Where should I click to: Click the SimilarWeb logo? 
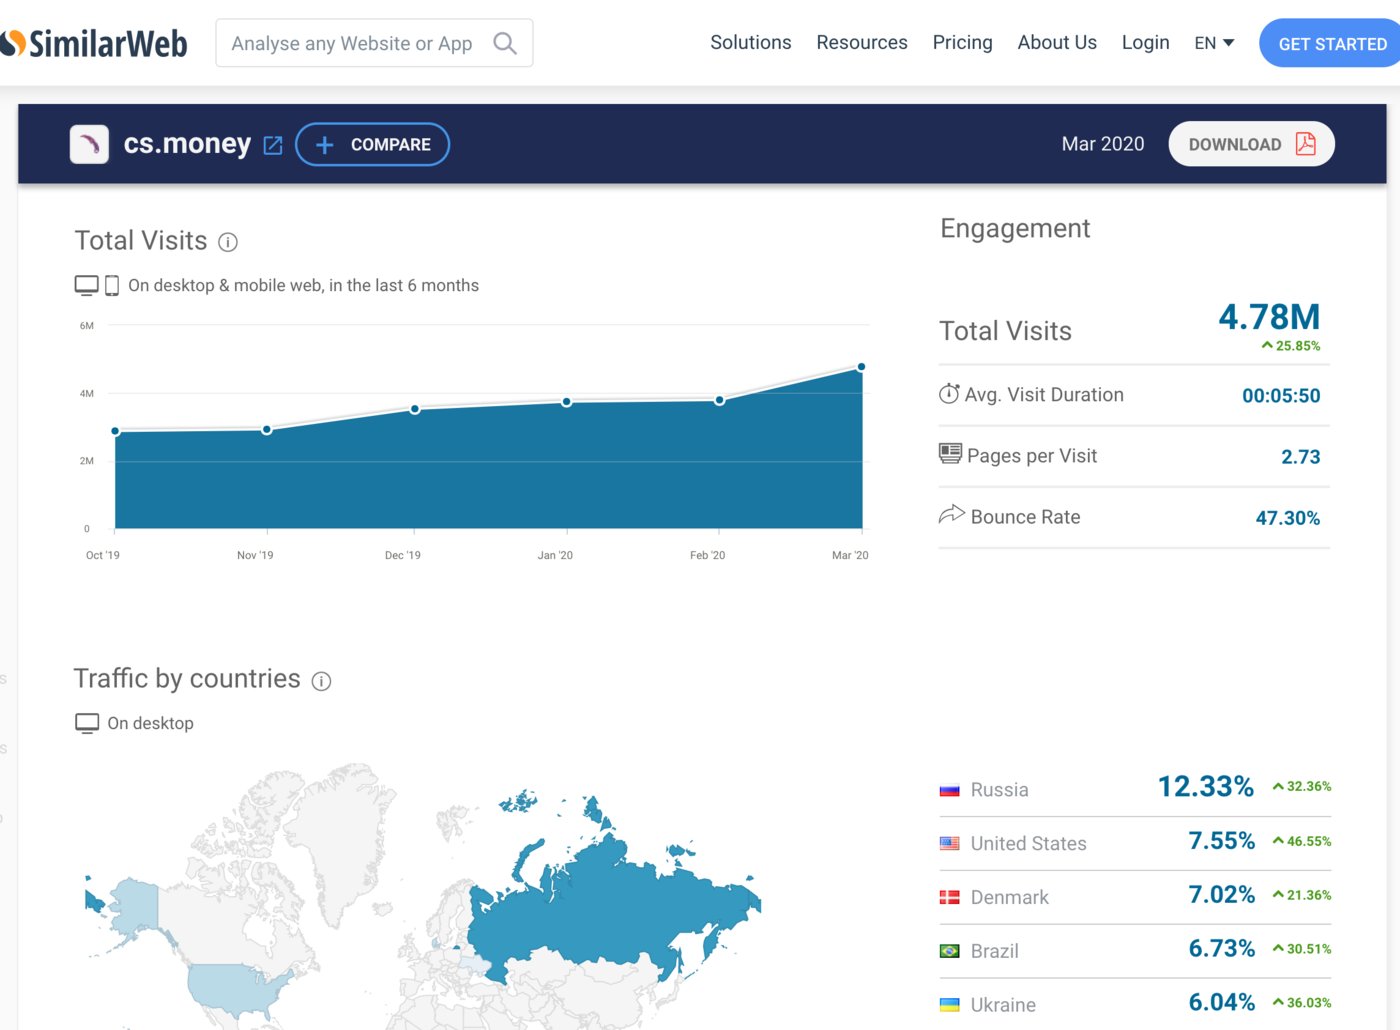pyautogui.click(x=94, y=43)
